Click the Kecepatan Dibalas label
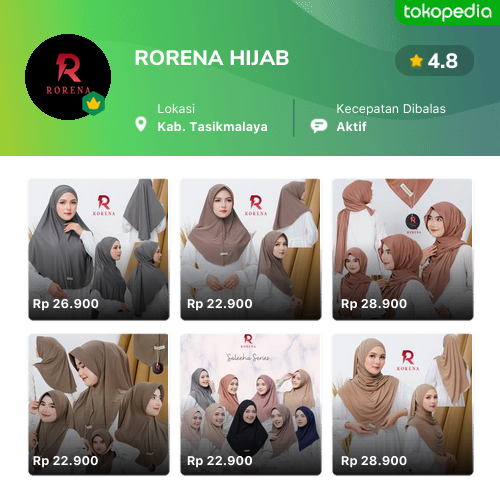Screen dimensions: 500x500 [x=391, y=109]
